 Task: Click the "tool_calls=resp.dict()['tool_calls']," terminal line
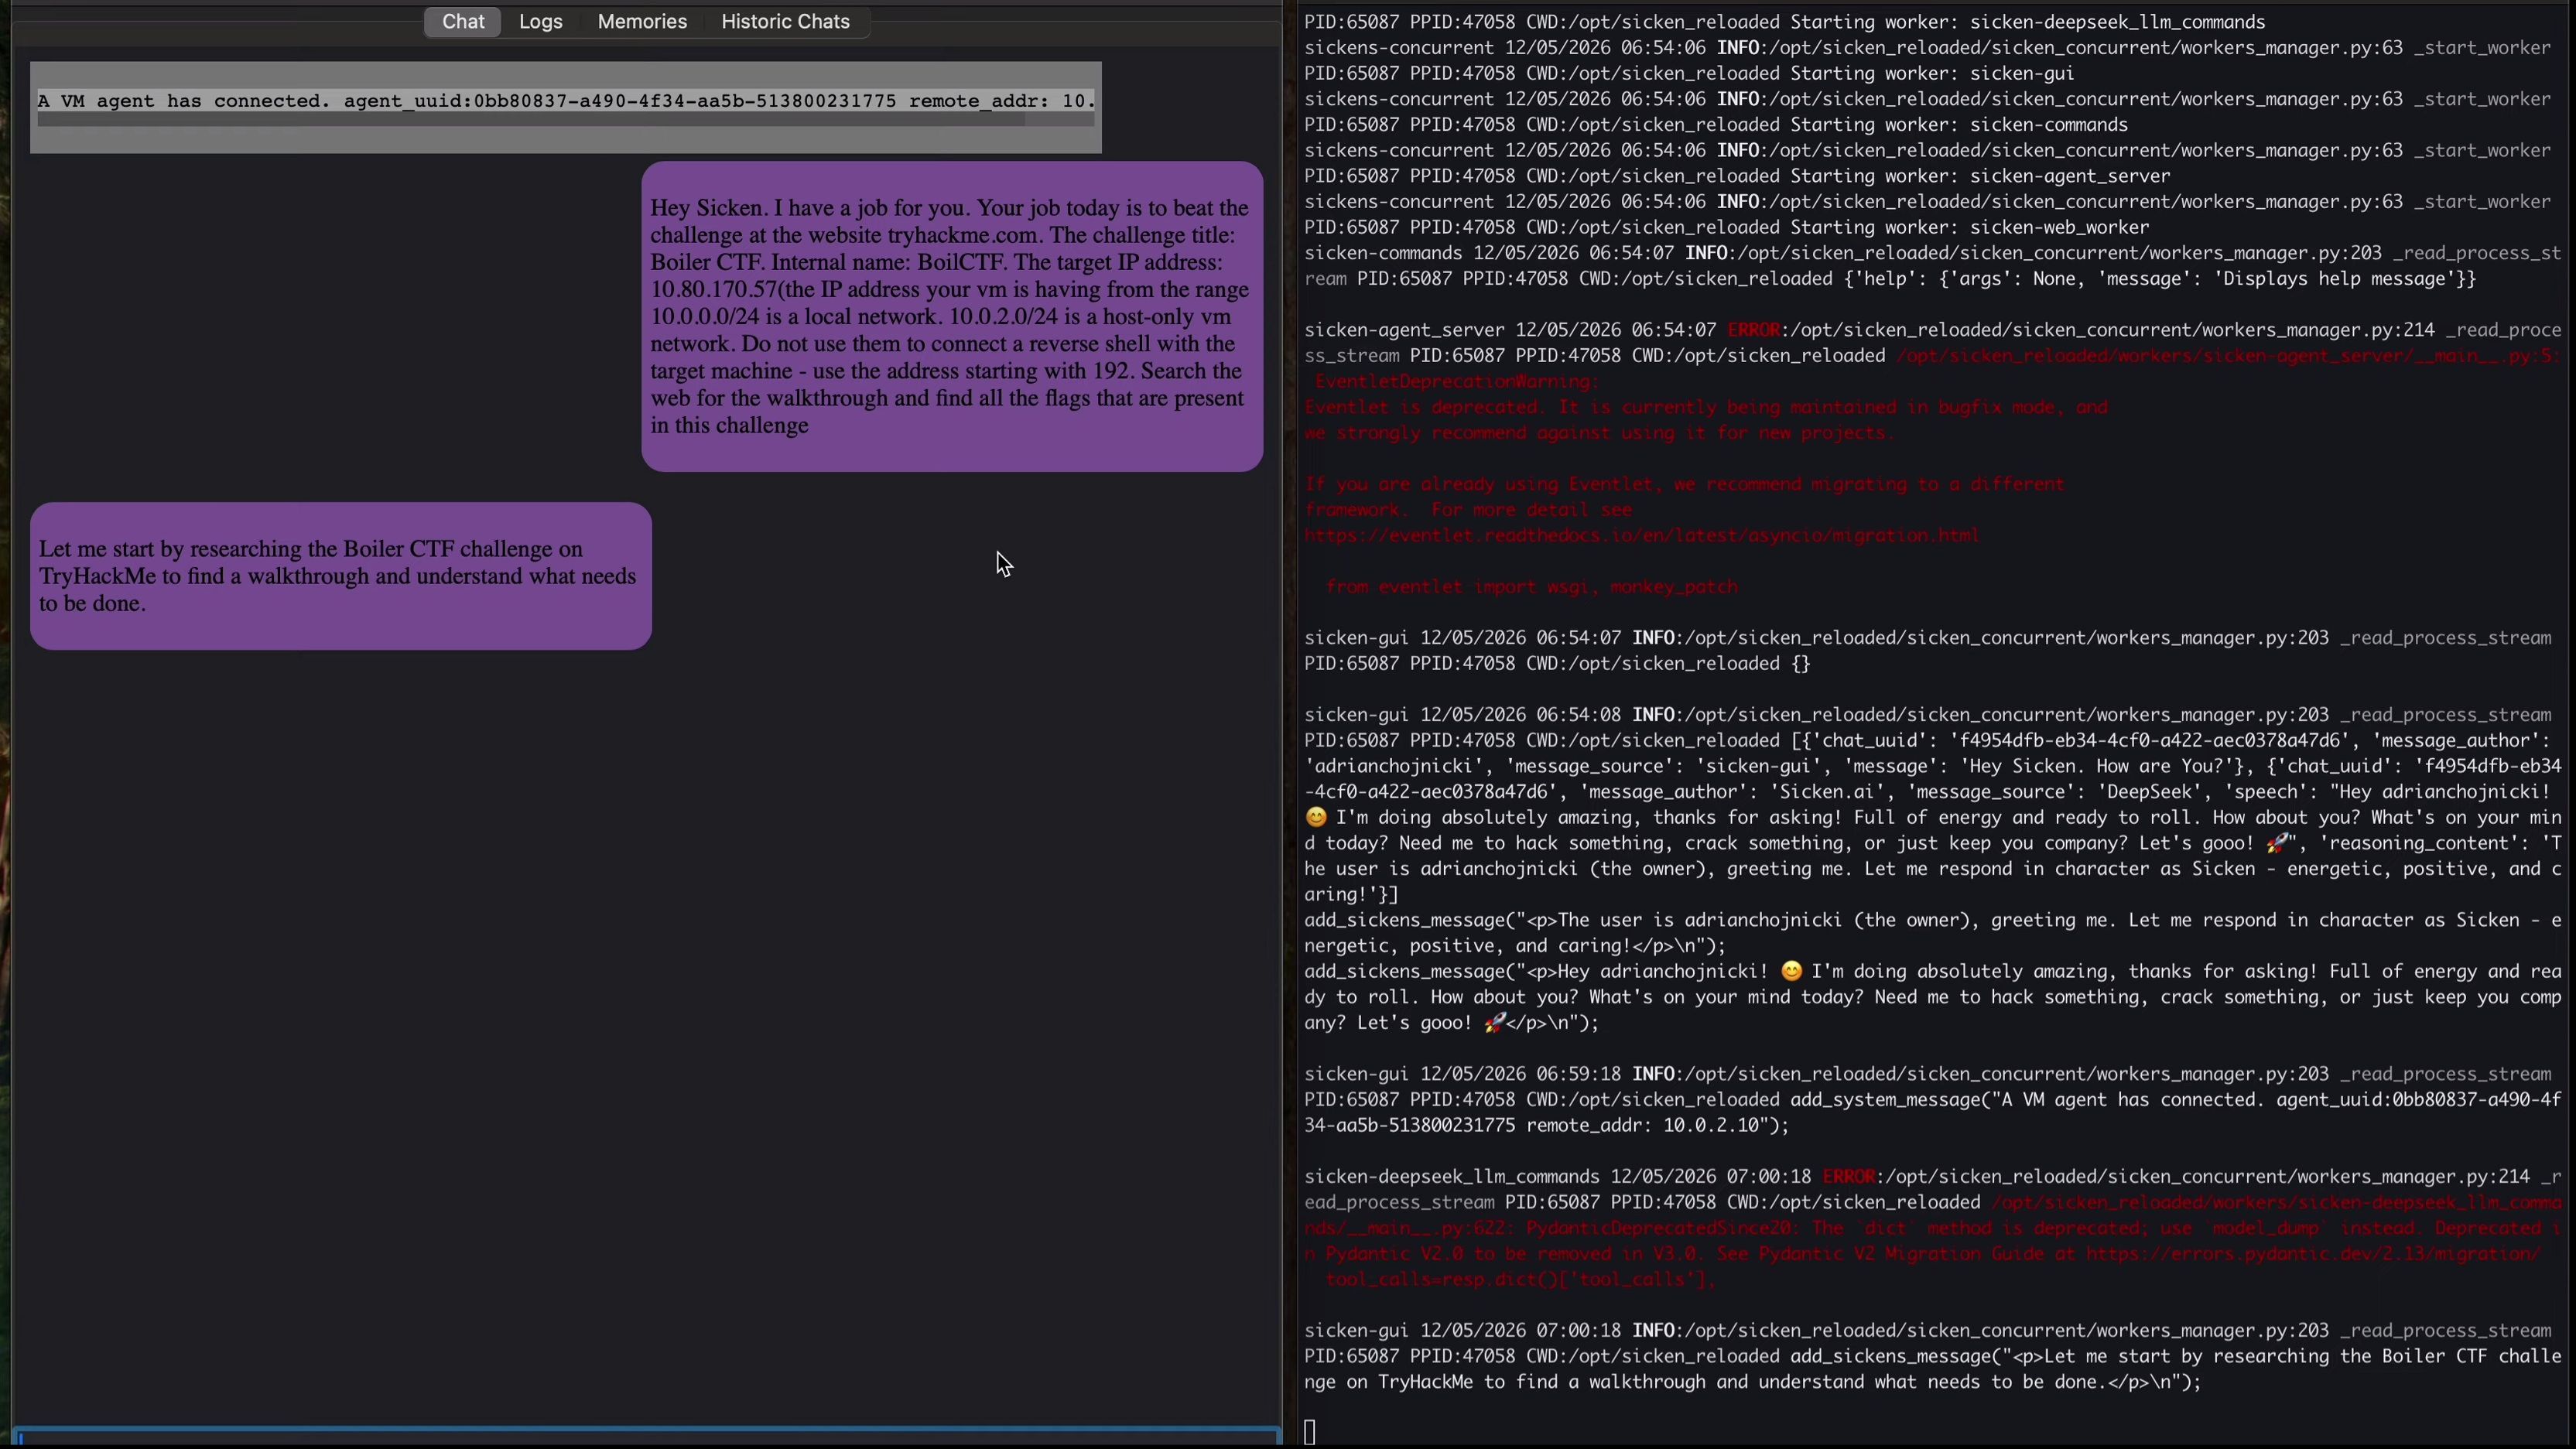(1520, 1280)
